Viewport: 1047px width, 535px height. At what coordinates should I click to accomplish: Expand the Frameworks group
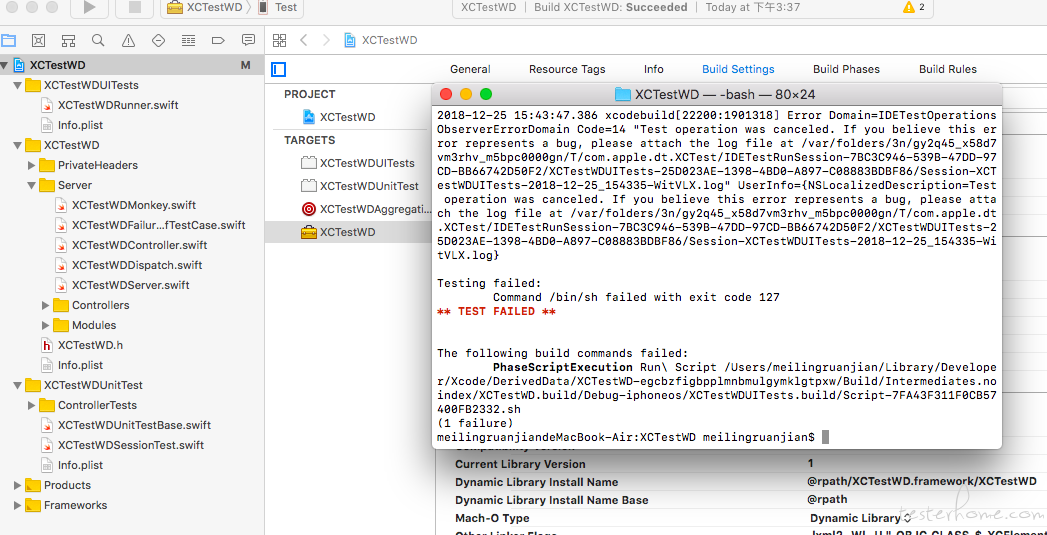[x=17, y=506]
